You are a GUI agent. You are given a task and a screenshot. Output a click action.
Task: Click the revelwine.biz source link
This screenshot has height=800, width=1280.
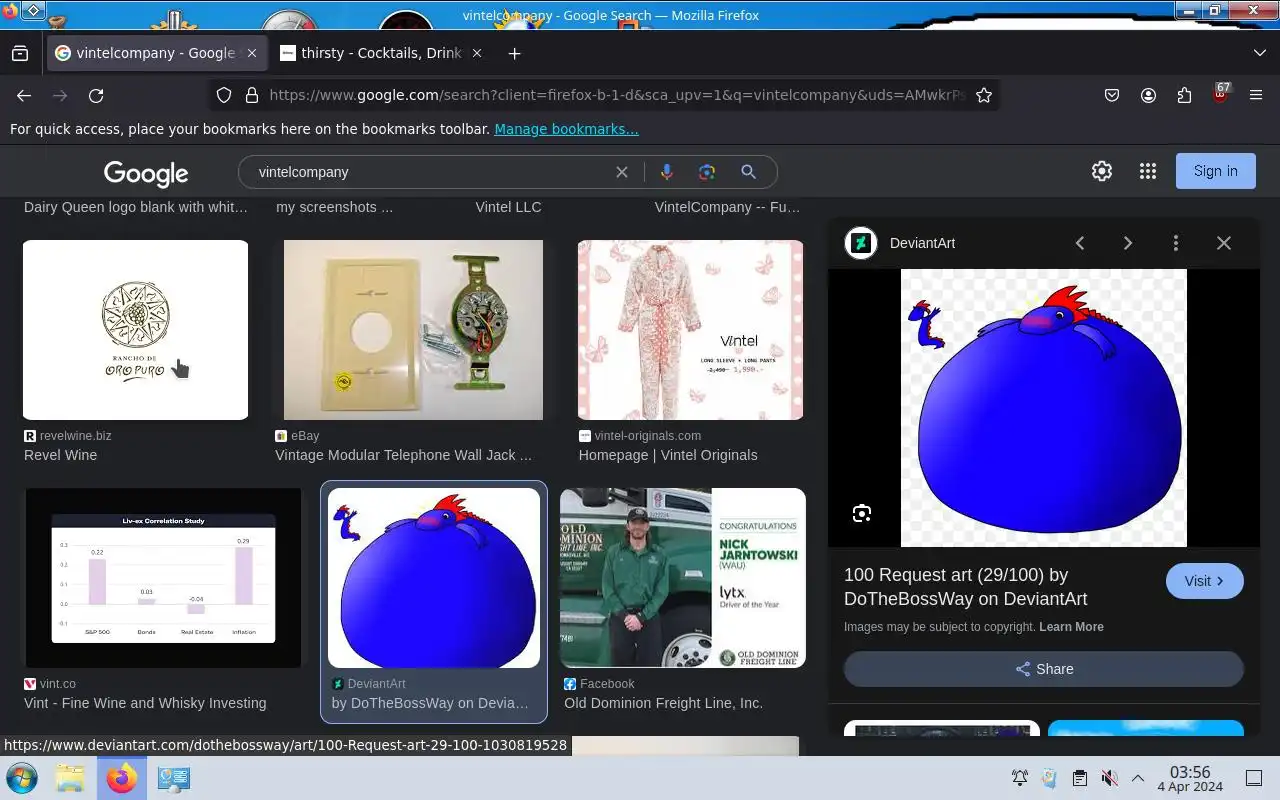click(75, 436)
